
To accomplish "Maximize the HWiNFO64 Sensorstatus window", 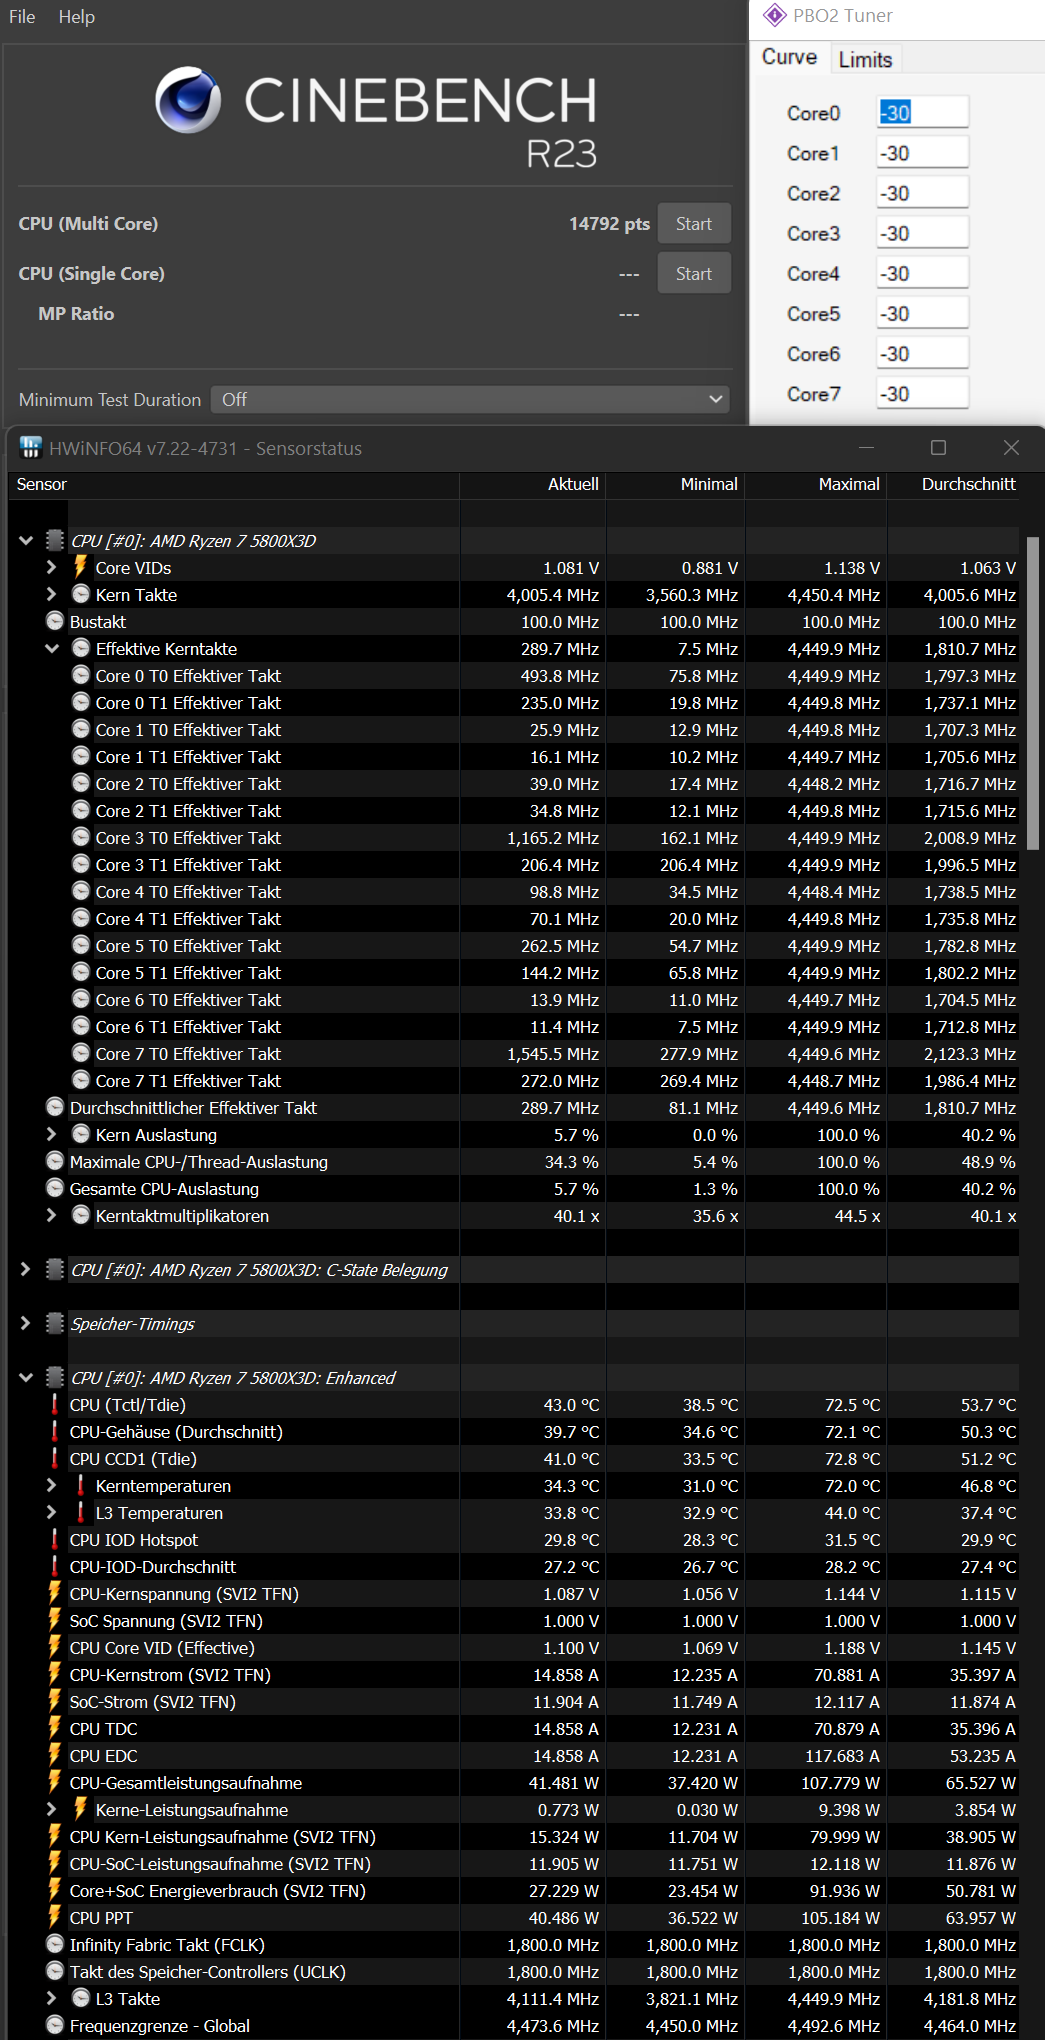I will click(938, 447).
